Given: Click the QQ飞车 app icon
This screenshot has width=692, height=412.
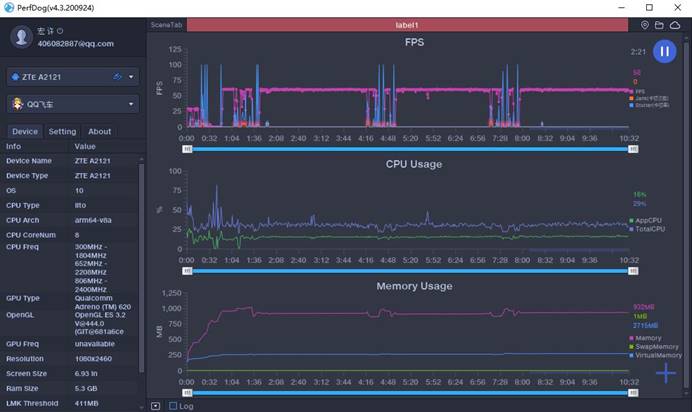Looking at the screenshot, I should tap(18, 104).
